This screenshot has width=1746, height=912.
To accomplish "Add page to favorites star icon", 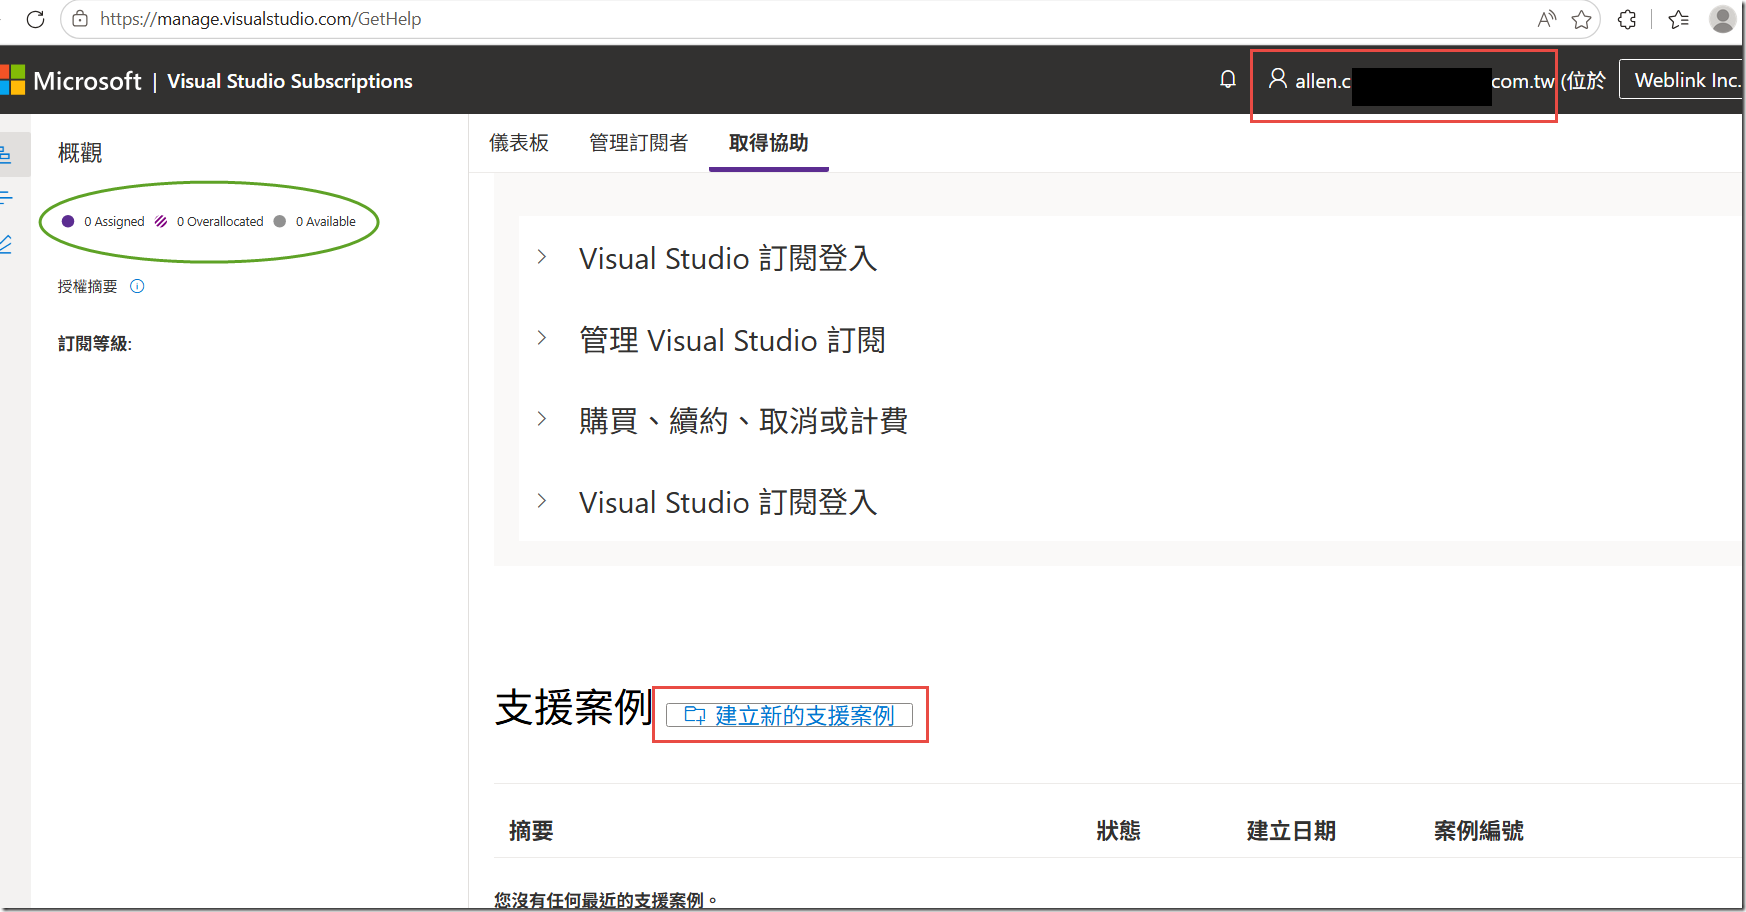I will (x=1581, y=19).
